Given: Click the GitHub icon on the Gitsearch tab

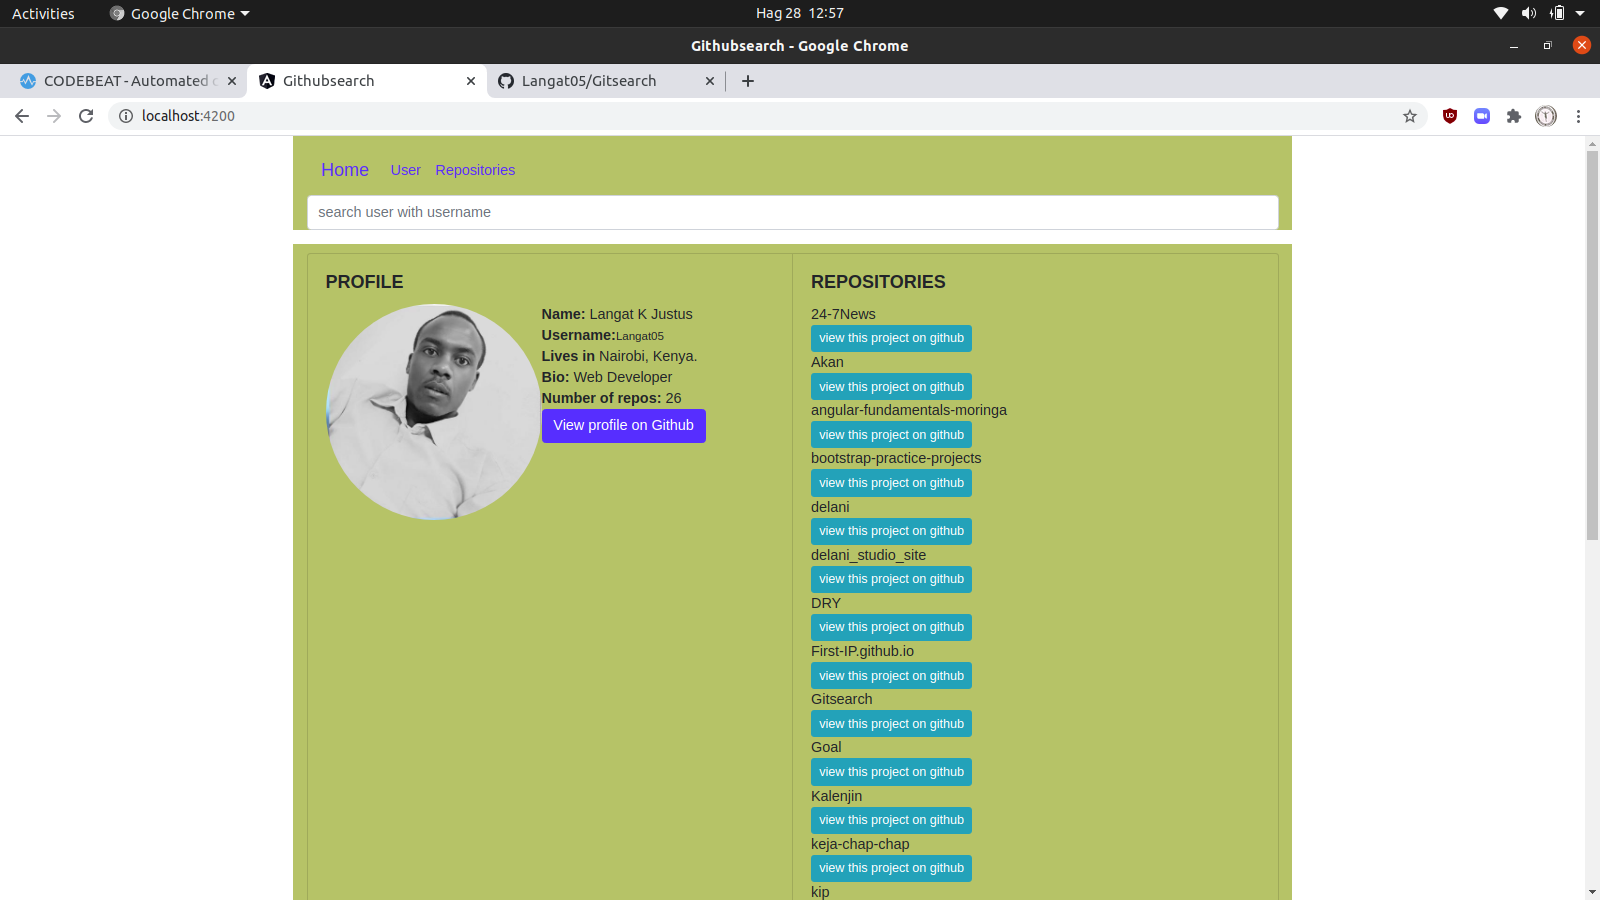Looking at the screenshot, I should click(x=506, y=81).
